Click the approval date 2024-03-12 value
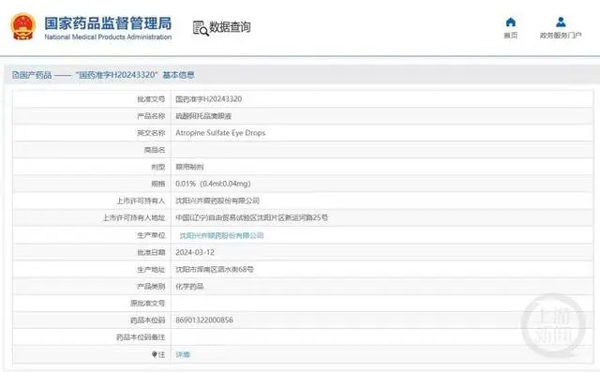This screenshot has height=372, width=600. (195, 252)
